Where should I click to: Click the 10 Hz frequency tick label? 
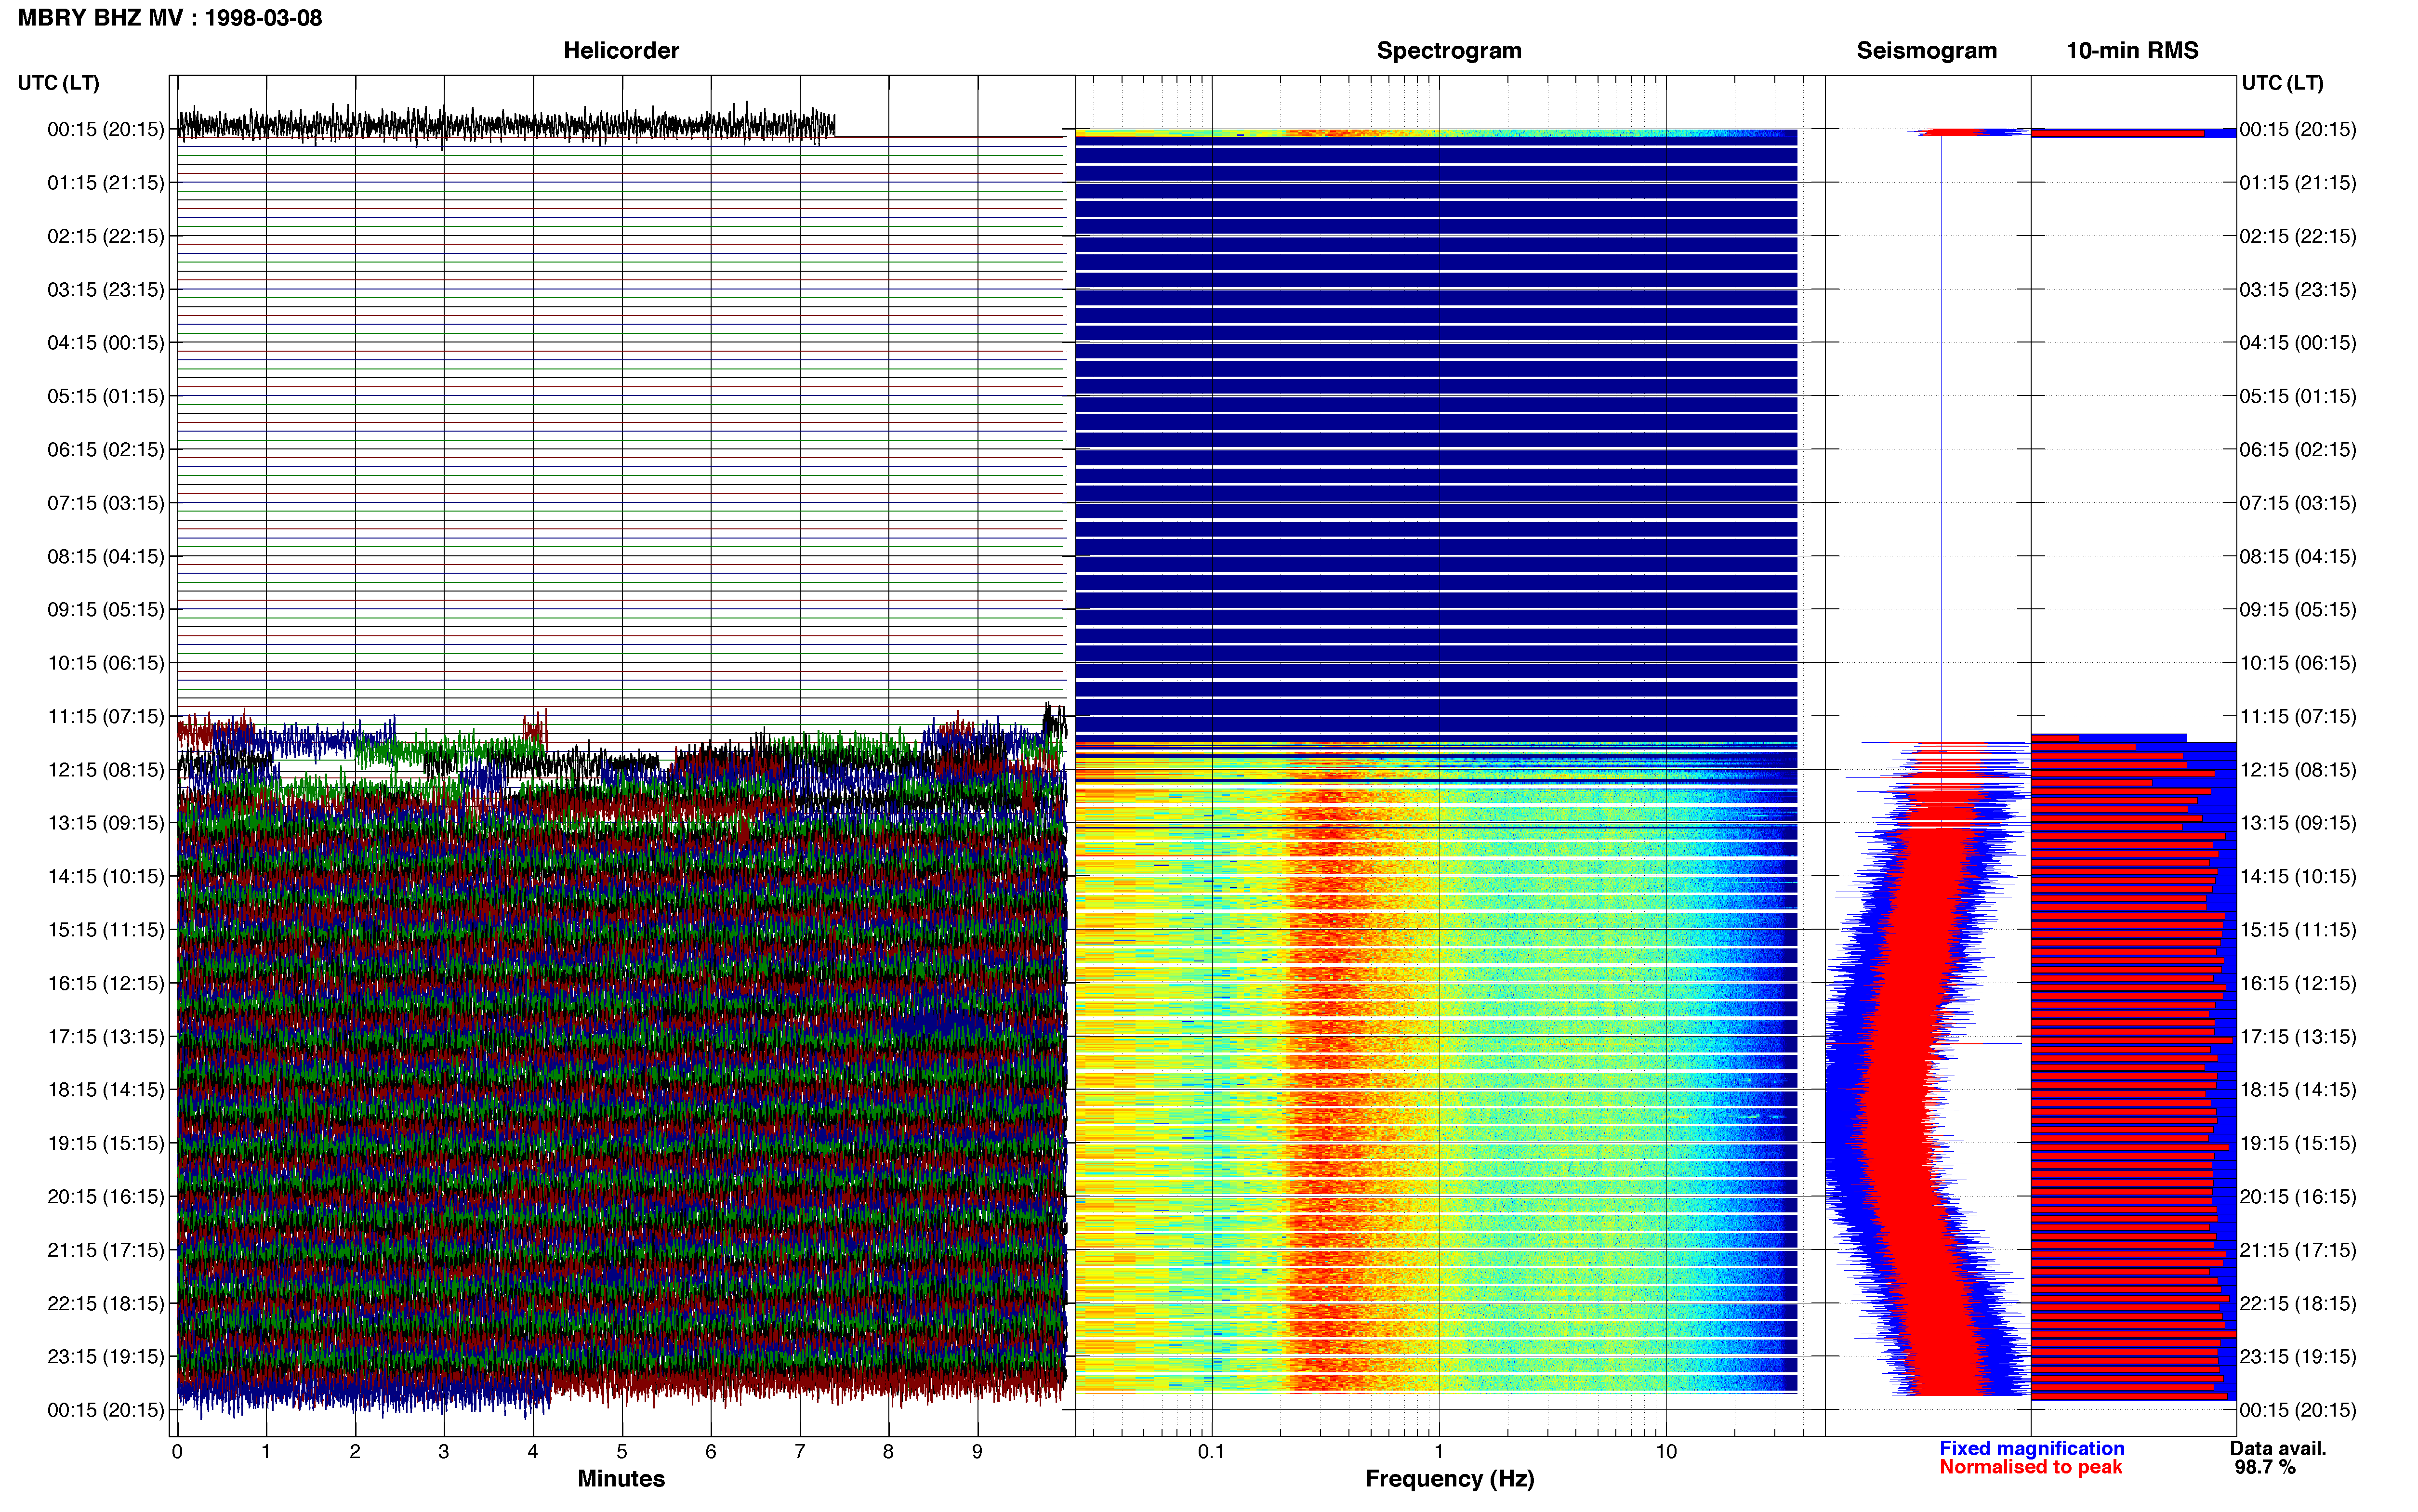1666,1451
